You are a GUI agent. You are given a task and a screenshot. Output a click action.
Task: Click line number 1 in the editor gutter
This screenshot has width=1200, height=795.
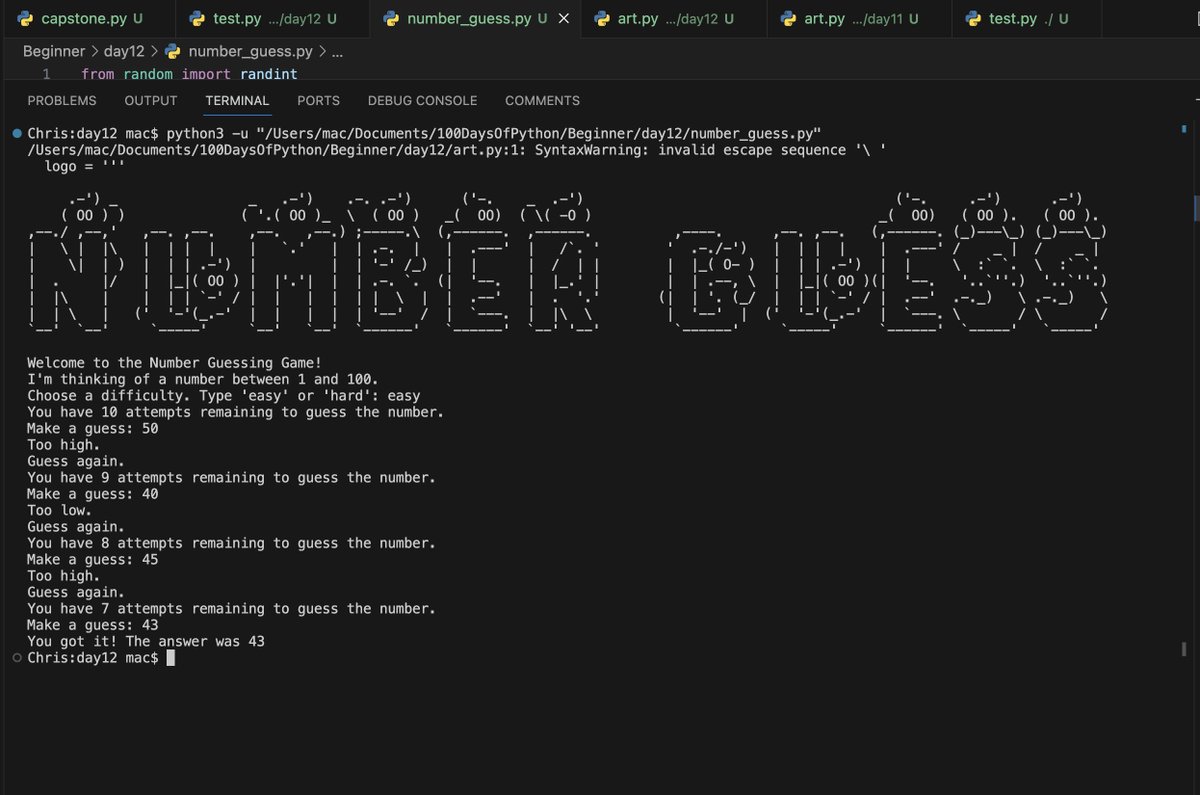pyautogui.click(x=46, y=74)
